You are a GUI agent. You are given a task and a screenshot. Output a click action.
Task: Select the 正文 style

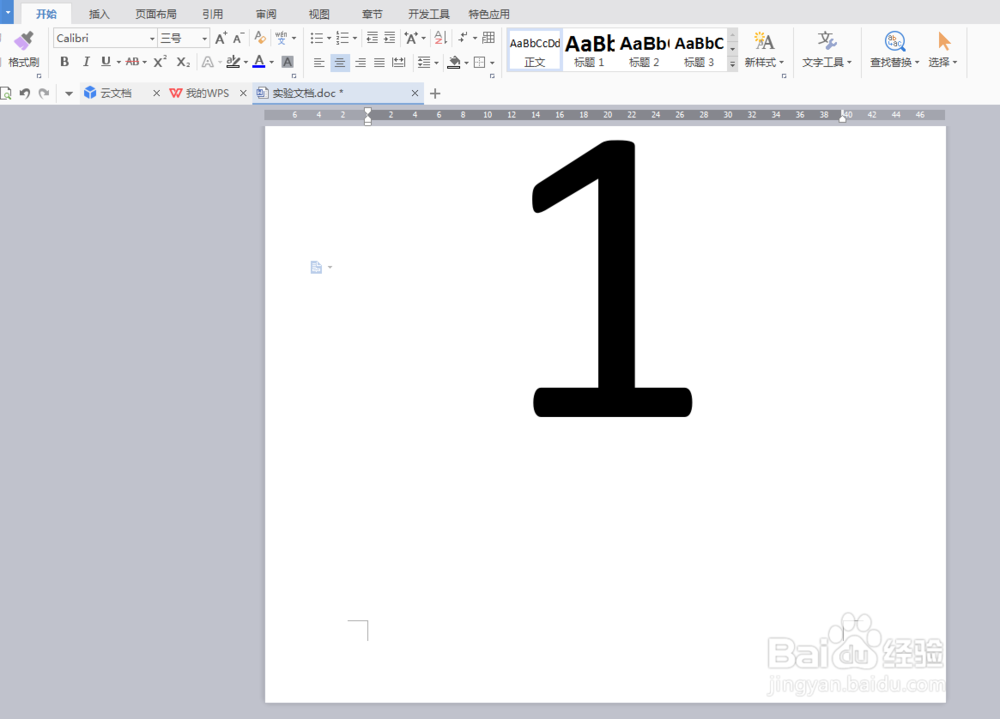click(x=534, y=50)
